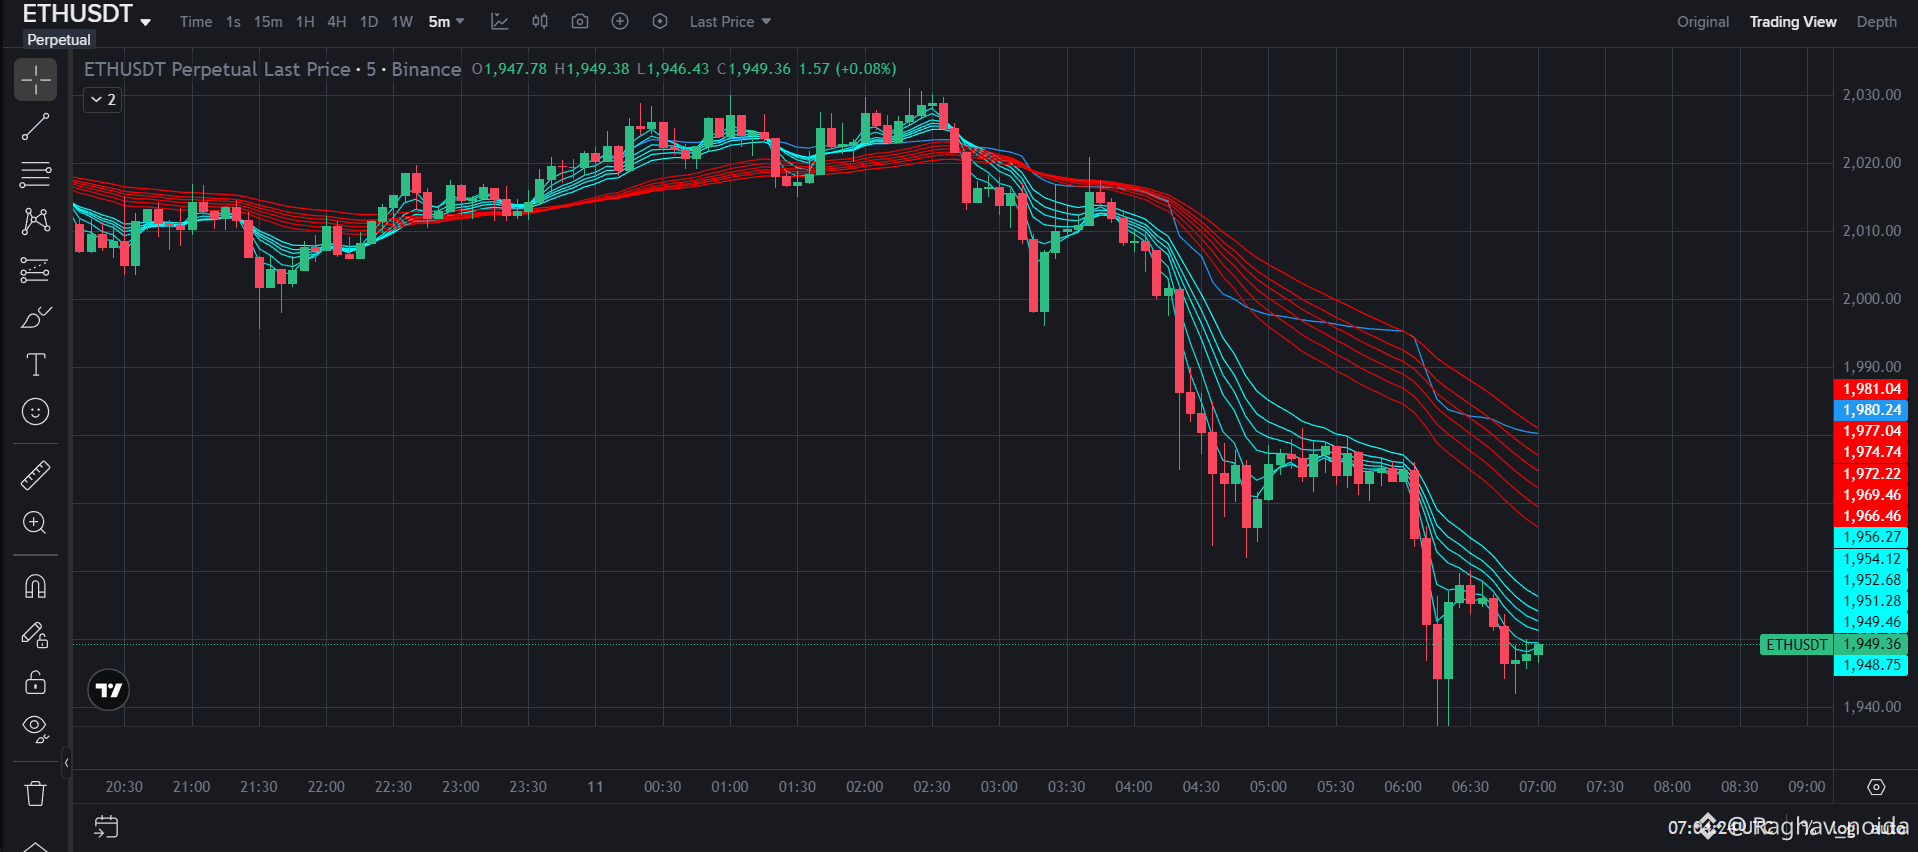Image resolution: width=1918 pixels, height=852 pixels.
Task: Click the 2,000.00 price axis label
Action: (1872, 299)
